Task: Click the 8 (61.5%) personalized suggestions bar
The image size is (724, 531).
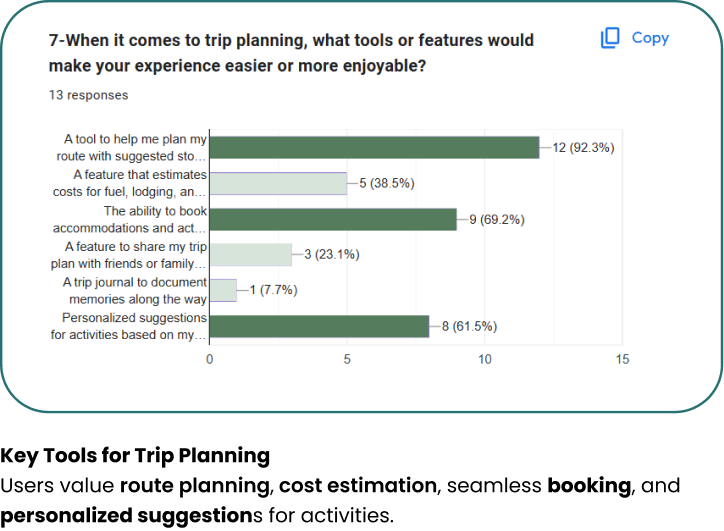Action: point(320,326)
